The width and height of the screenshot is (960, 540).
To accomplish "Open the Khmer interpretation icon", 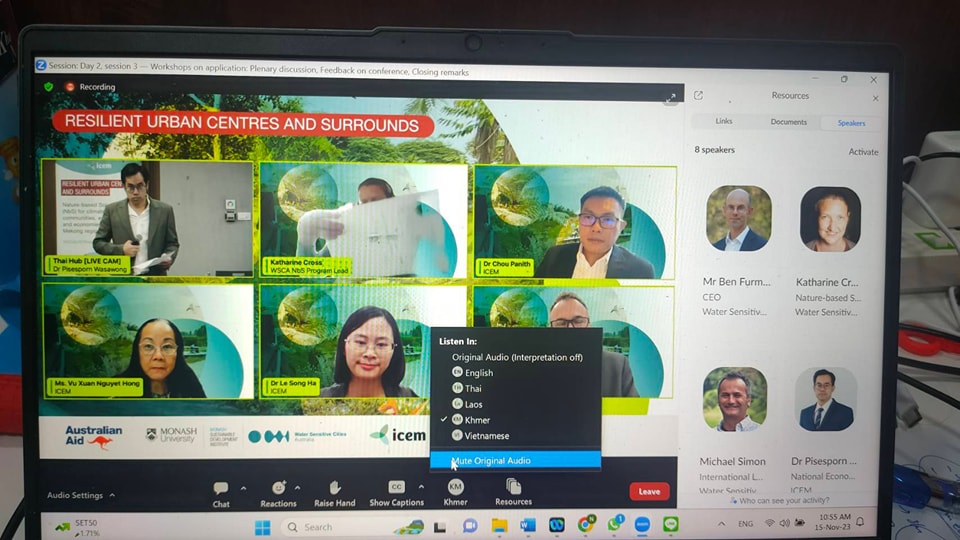I will pos(455,487).
